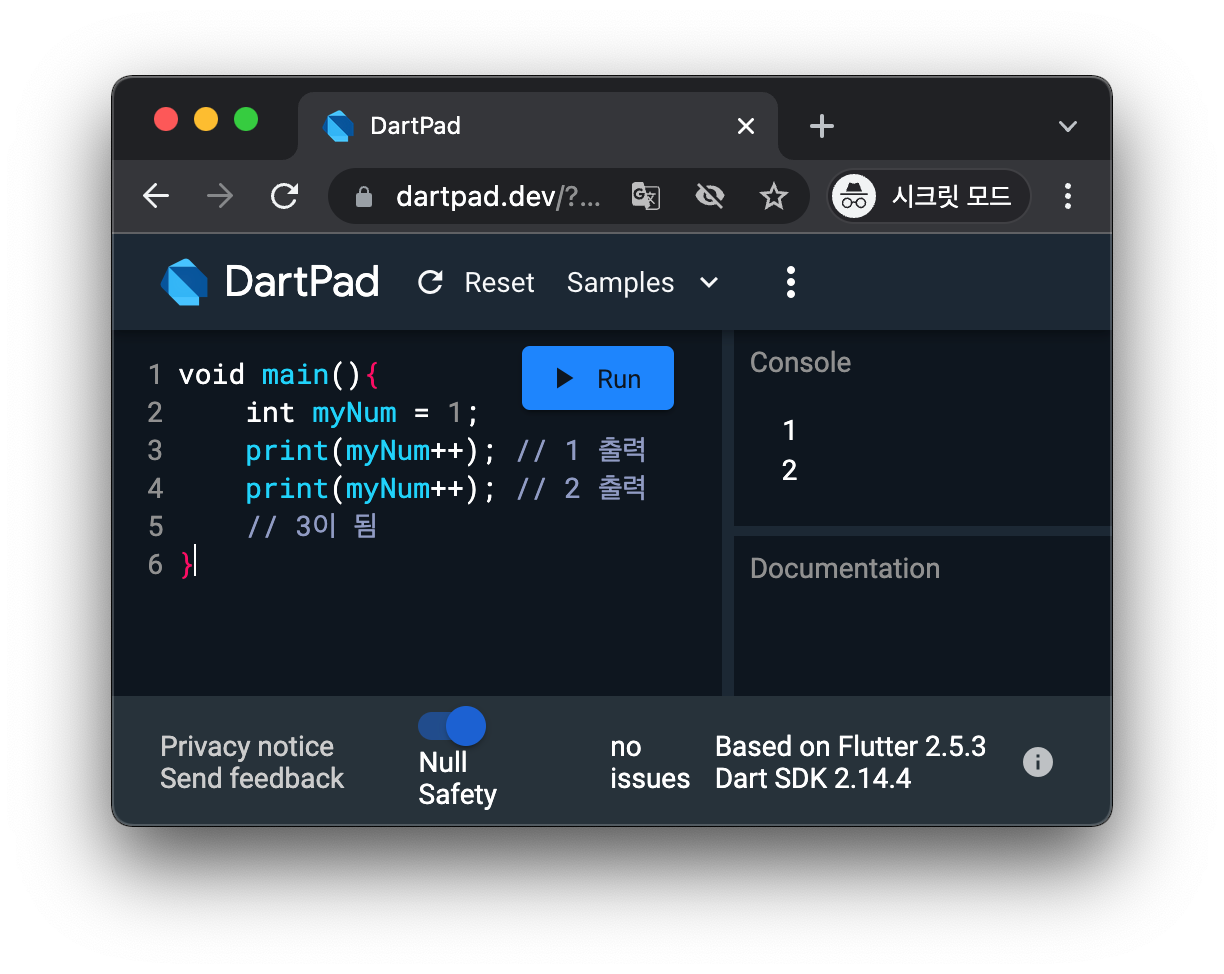The height and width of the screenshot is (974, 1224).
Task: Click 'Dart SDK 2.14.4' version text
Action: 813,778
